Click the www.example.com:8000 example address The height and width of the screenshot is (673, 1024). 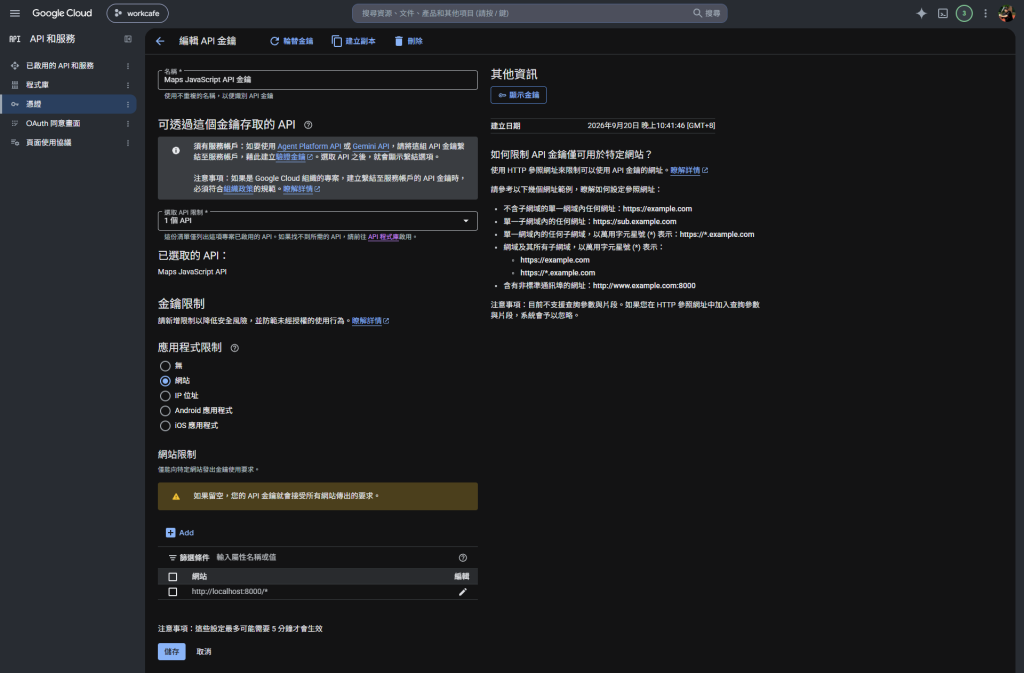(644, 286)
